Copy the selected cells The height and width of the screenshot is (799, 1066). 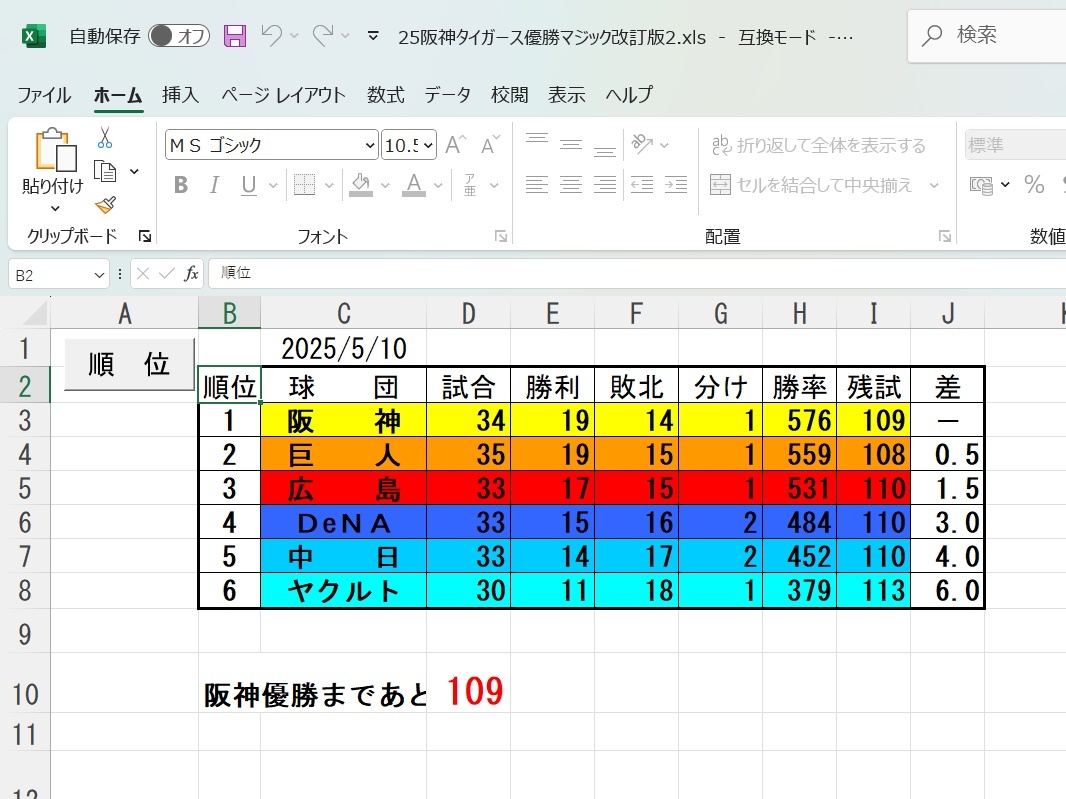[x=105, y=171]
